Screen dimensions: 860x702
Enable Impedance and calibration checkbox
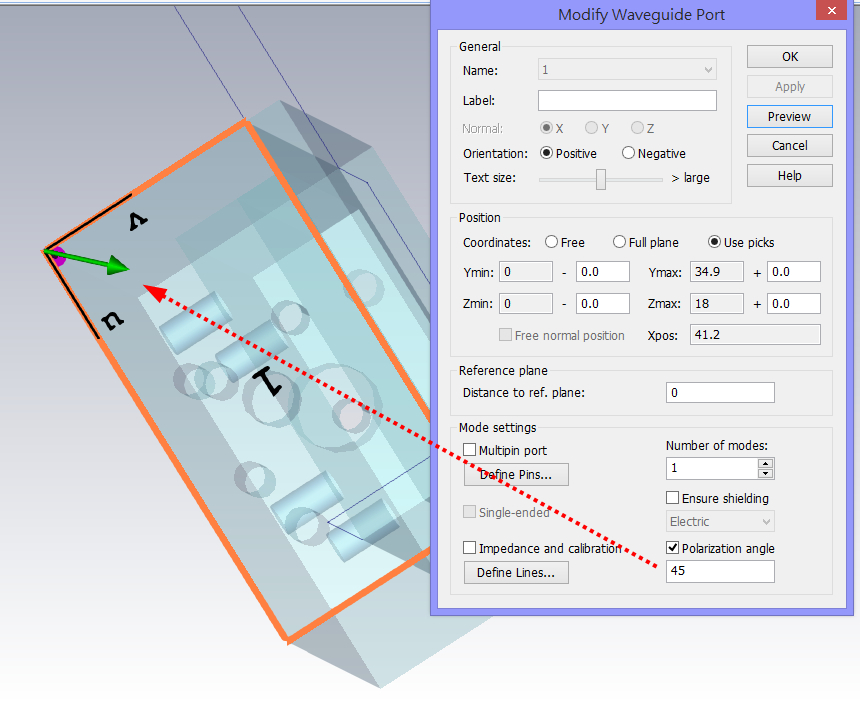coord(469,548)
